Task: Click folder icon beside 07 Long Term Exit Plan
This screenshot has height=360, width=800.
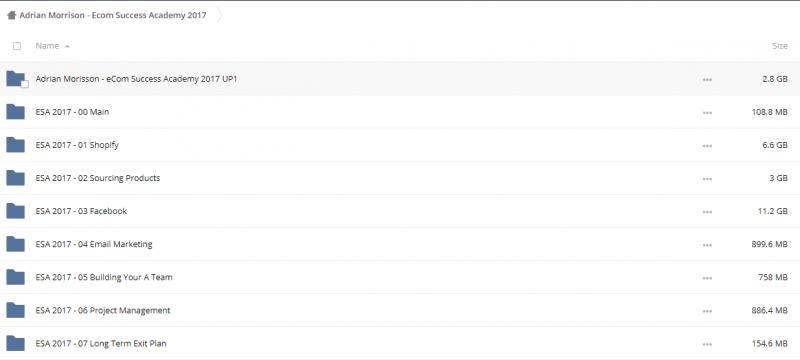Action: coord(15,343)
